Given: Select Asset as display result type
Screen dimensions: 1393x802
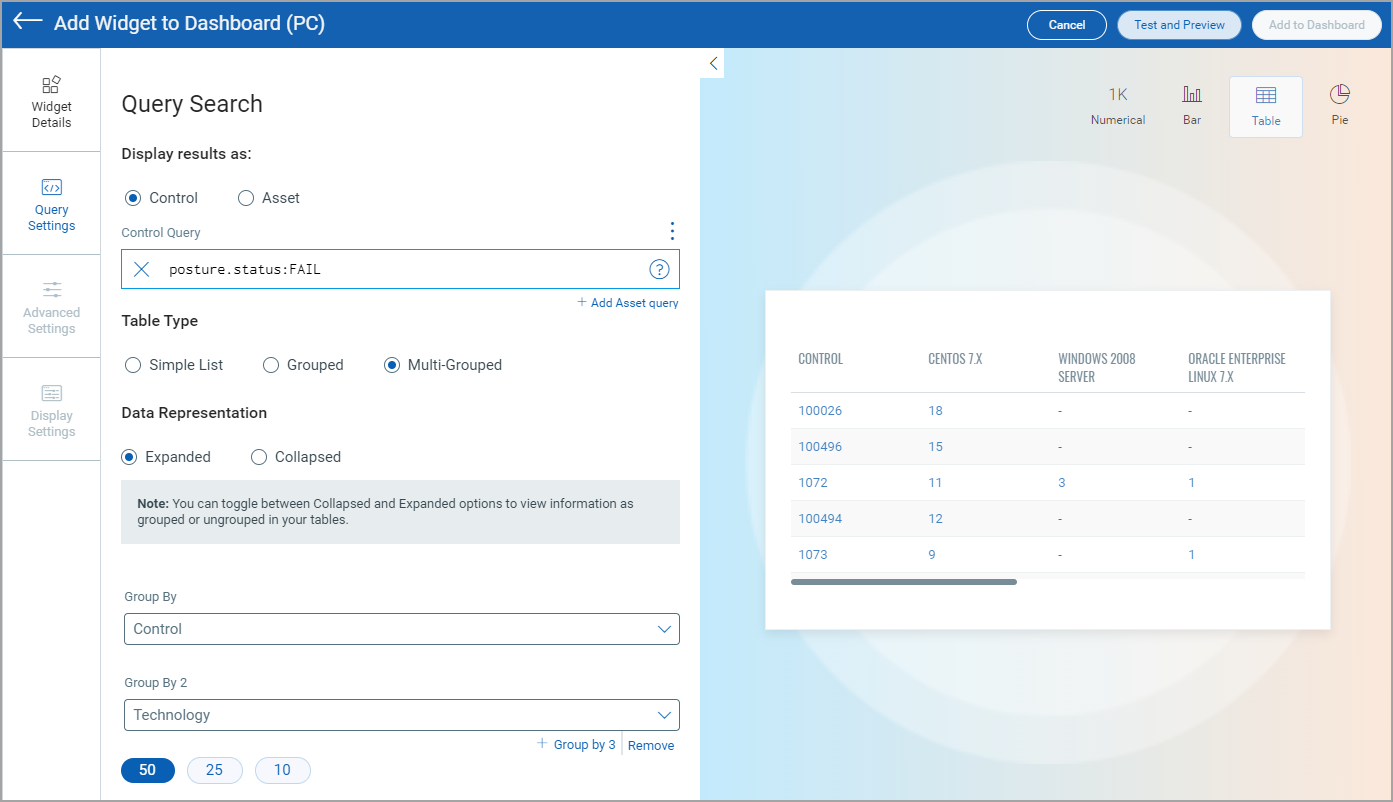Looking at the screenshot, I should click(x=246, y=197).
